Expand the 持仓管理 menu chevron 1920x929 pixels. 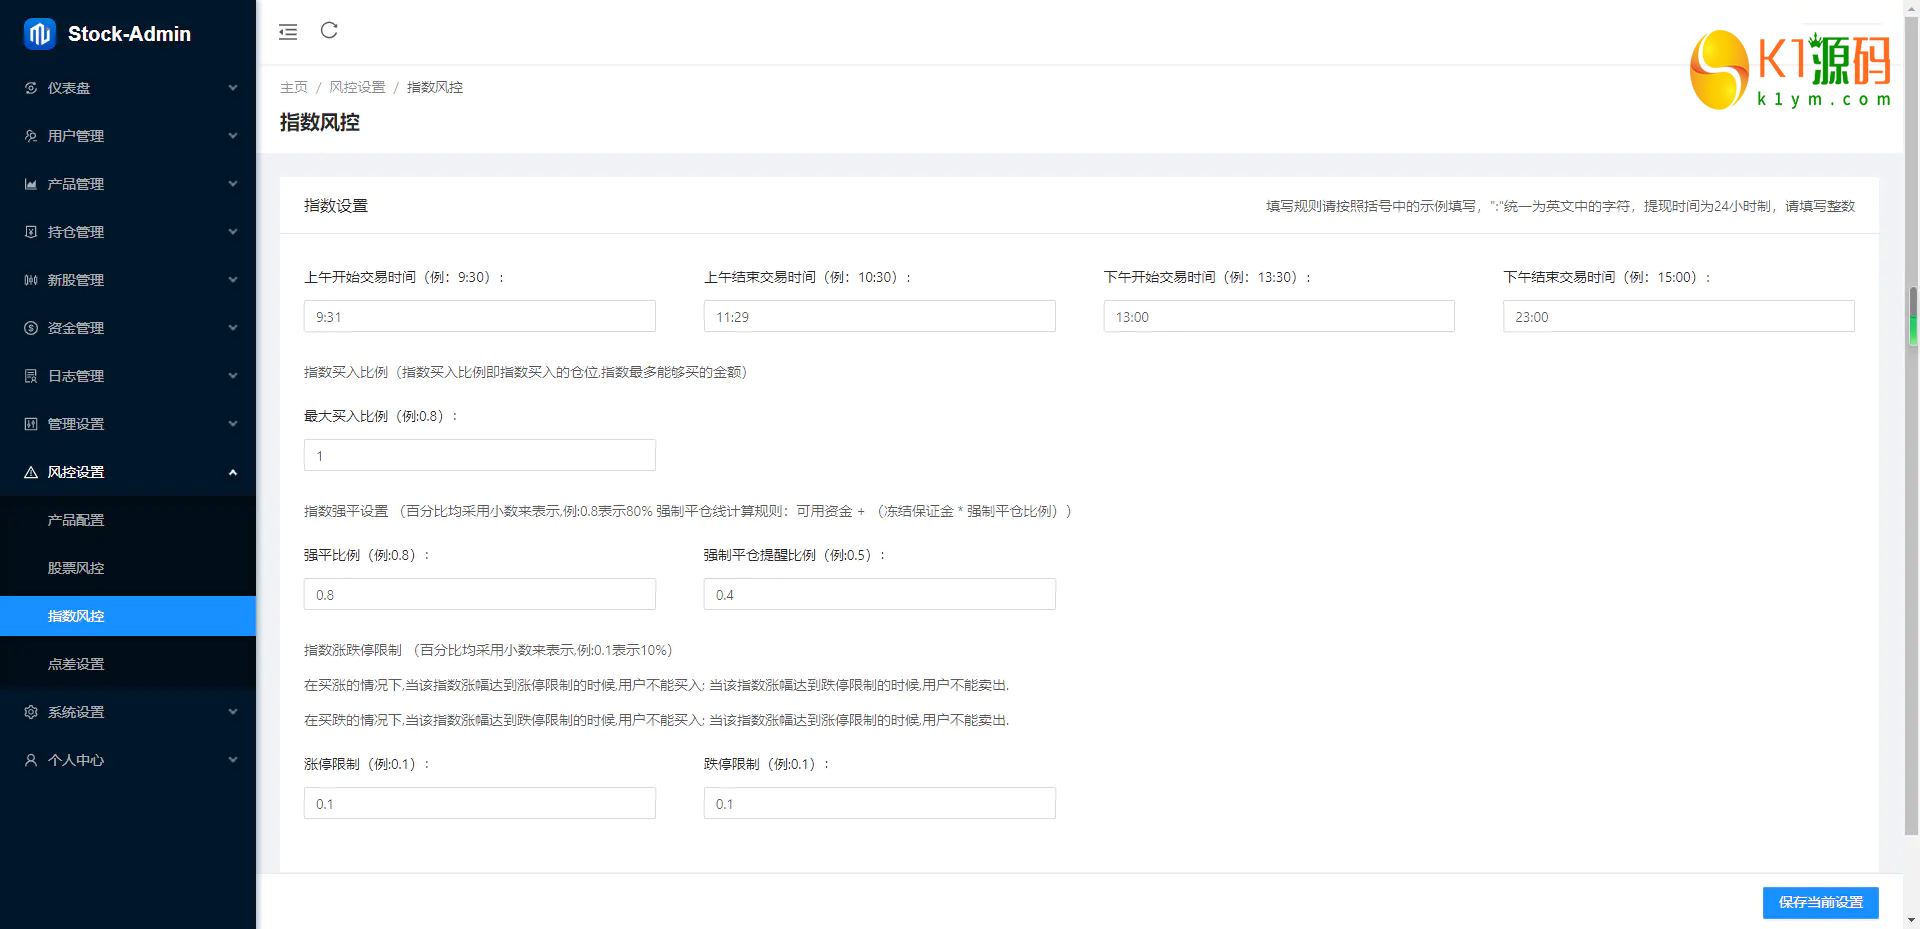pos(233,232)
